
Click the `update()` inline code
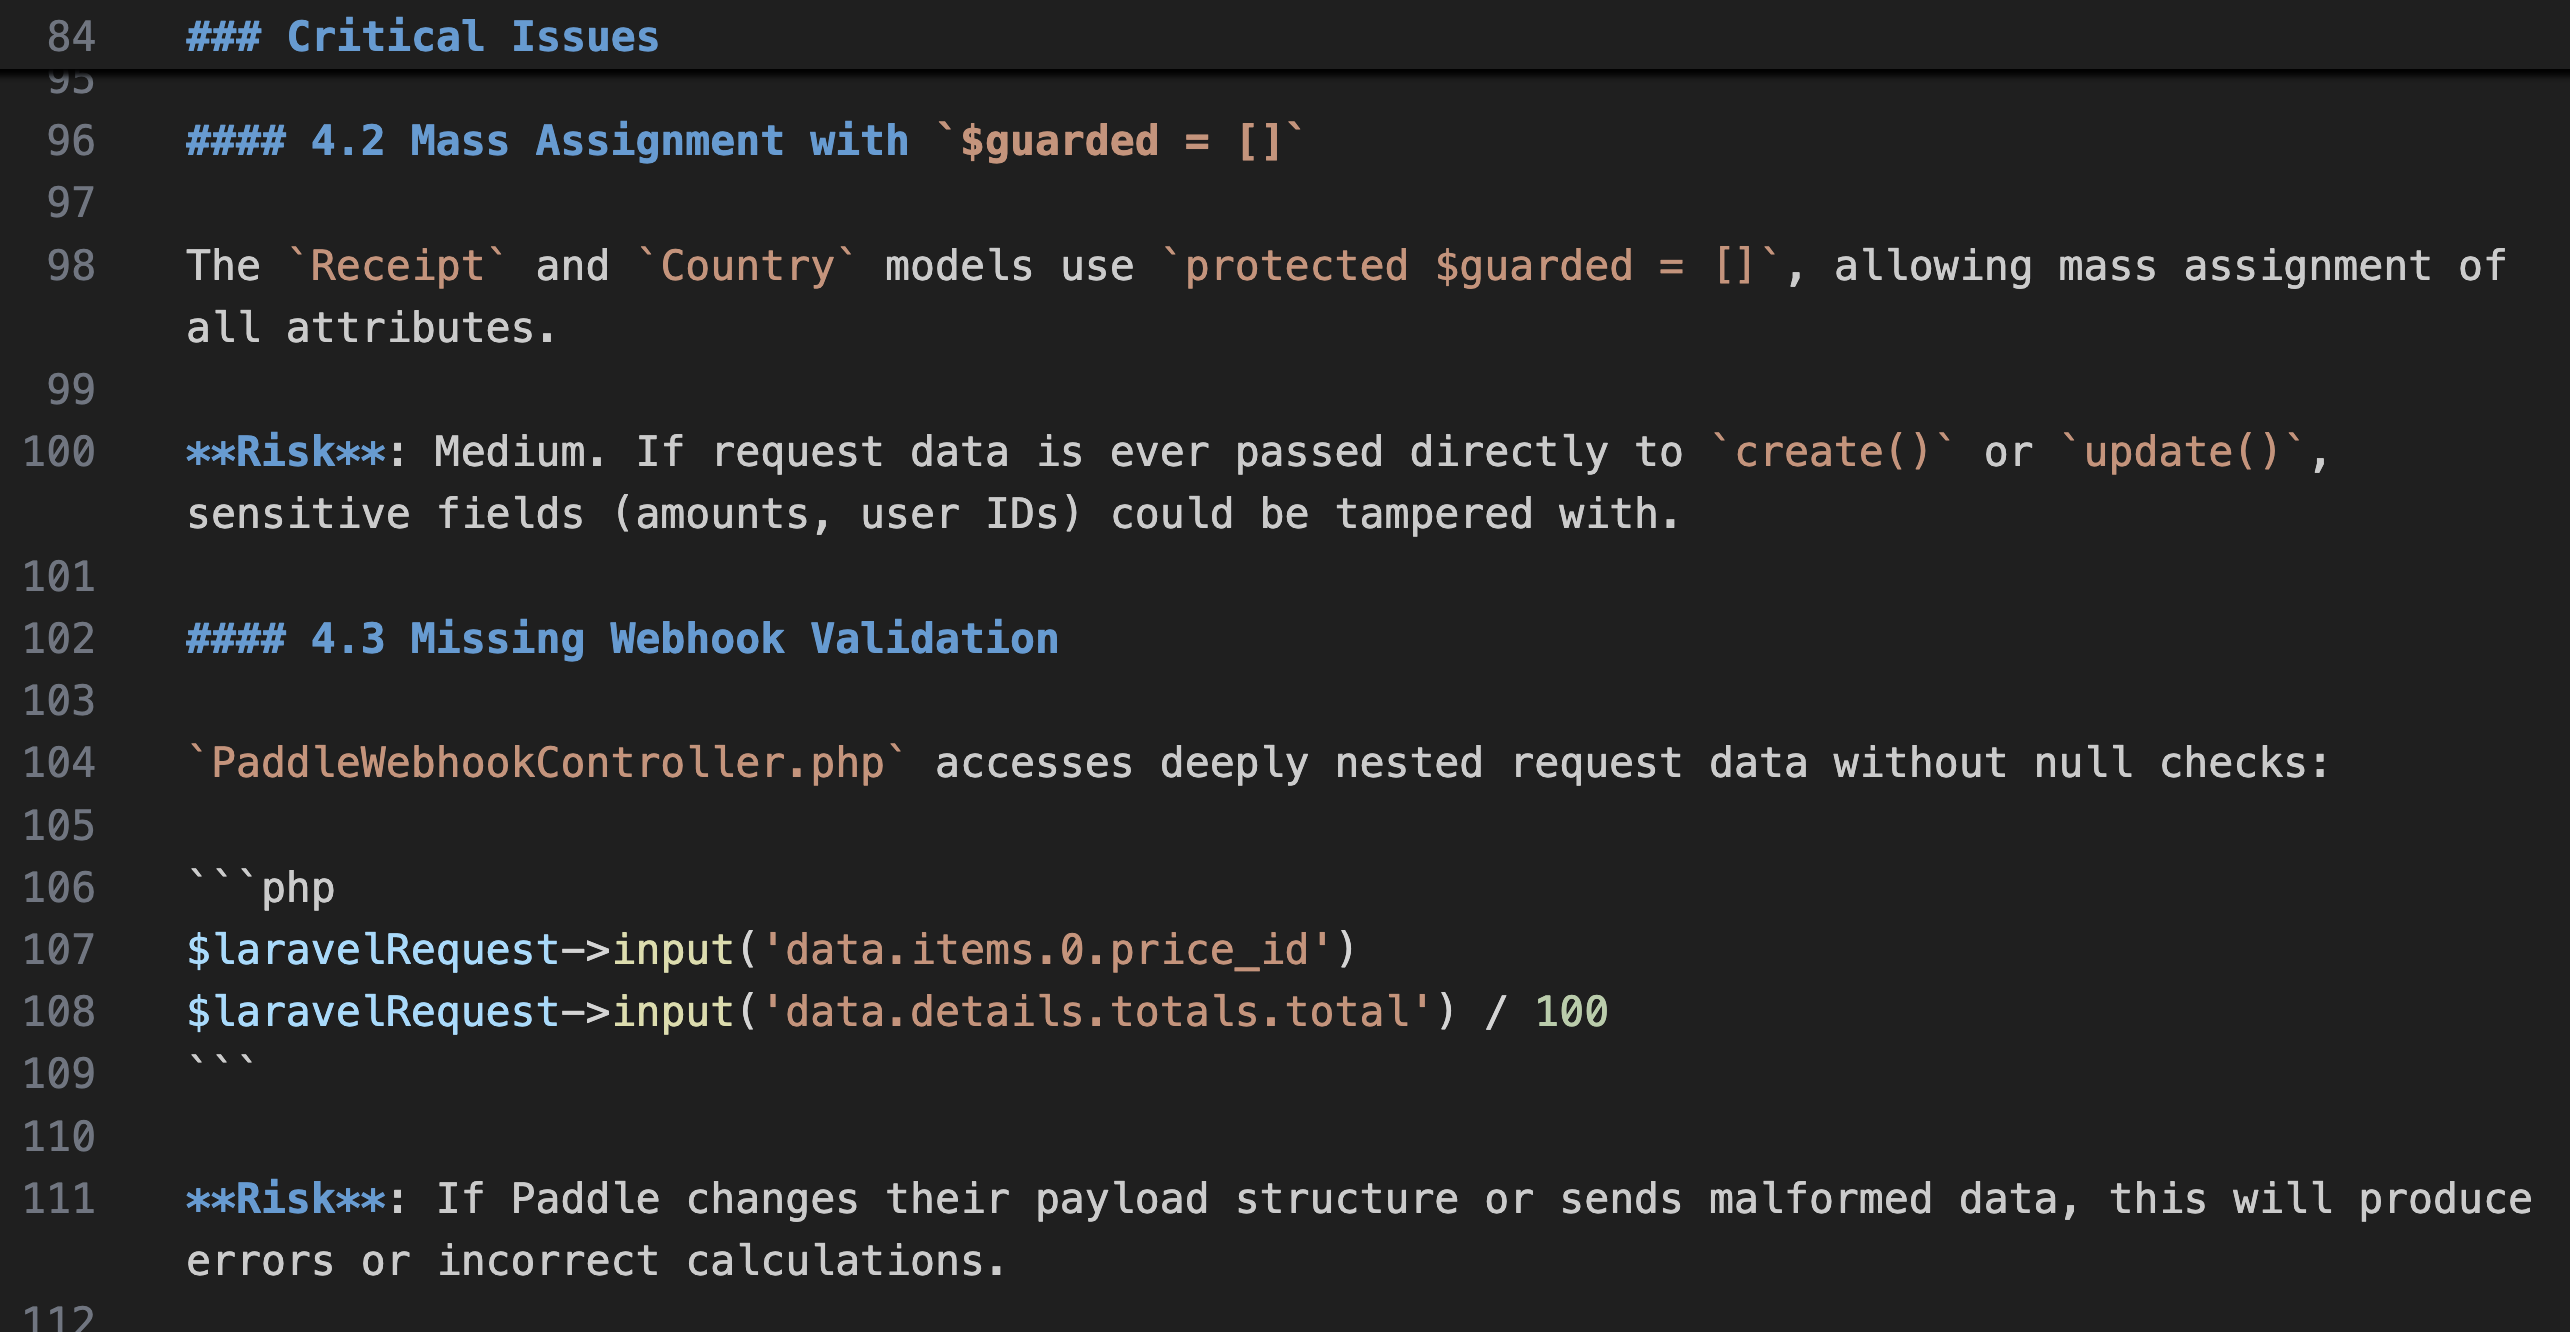click(x=2181, y=452)
